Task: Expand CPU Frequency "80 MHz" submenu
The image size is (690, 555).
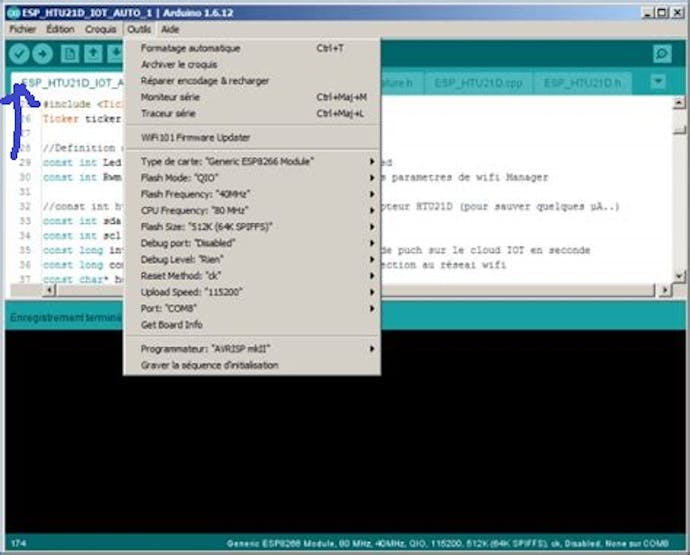Action: [252, 210]
